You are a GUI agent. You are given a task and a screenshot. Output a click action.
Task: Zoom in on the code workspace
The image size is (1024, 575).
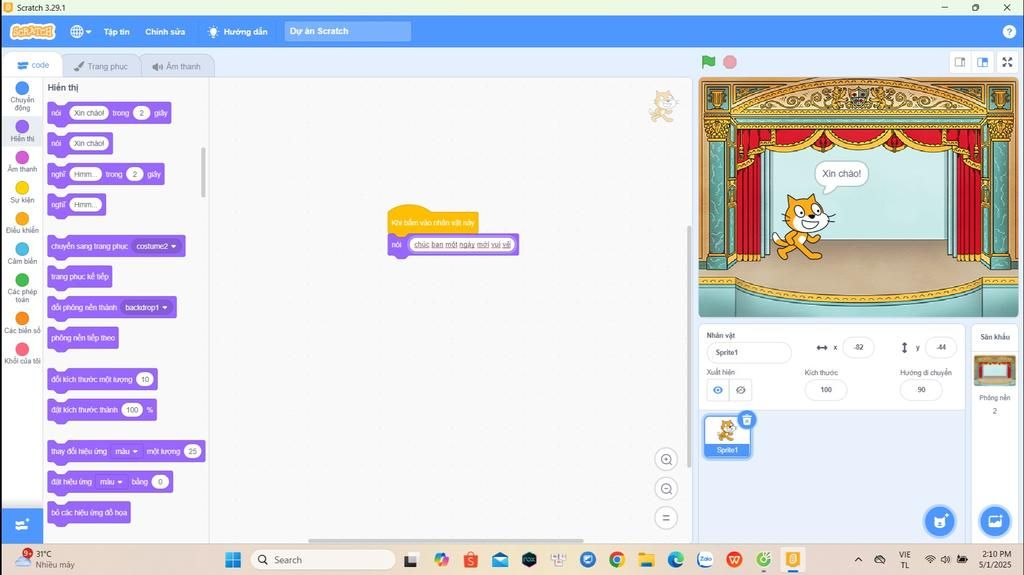pyautogui.click(x=666, y=459)
